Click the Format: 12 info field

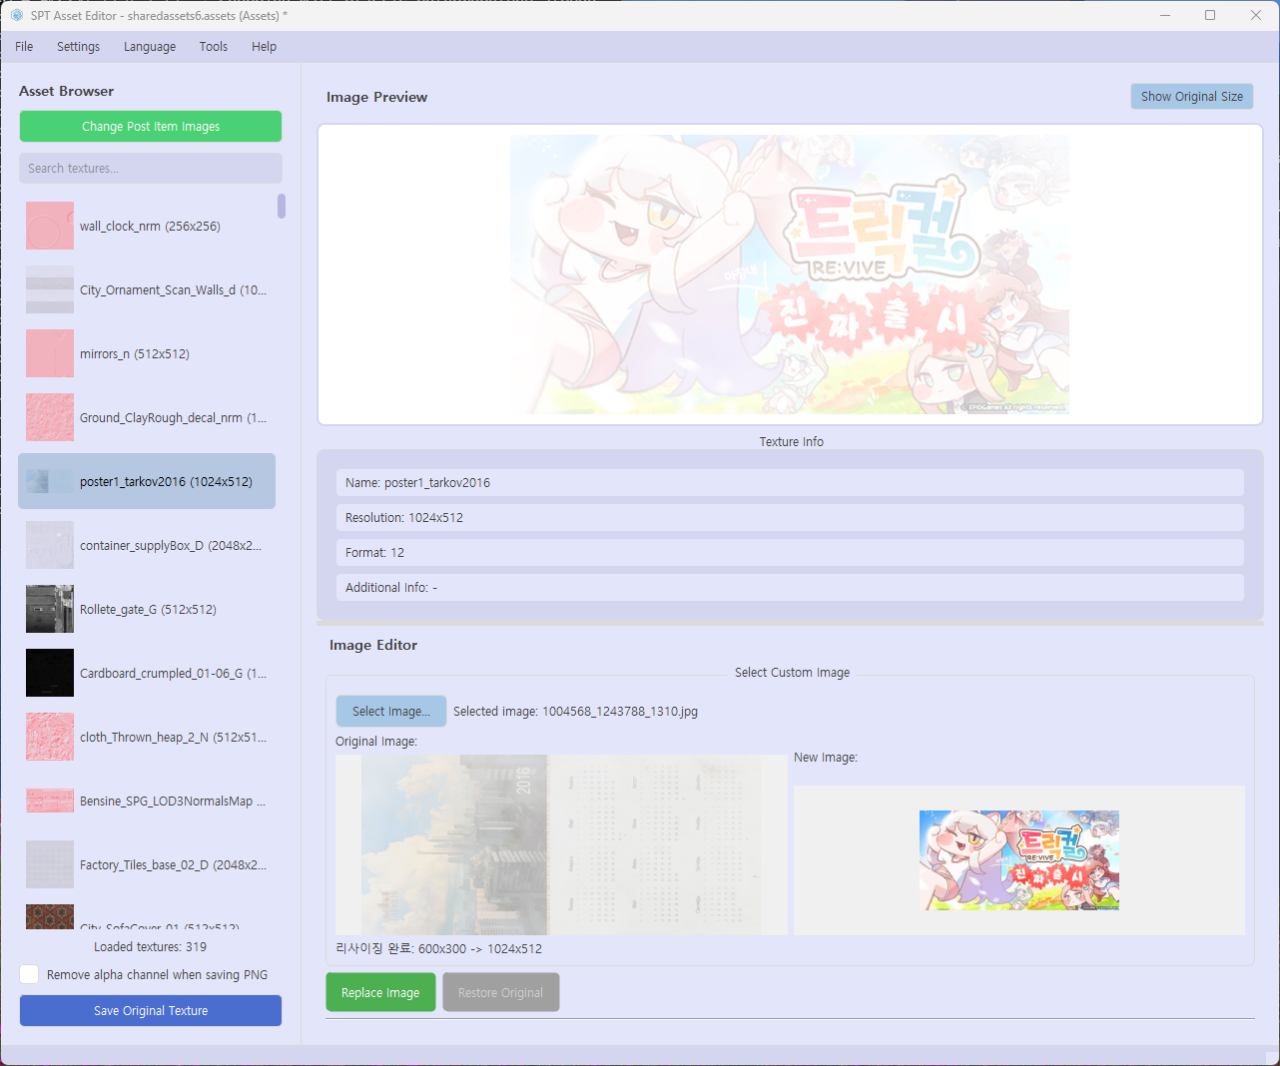(790, 553)
